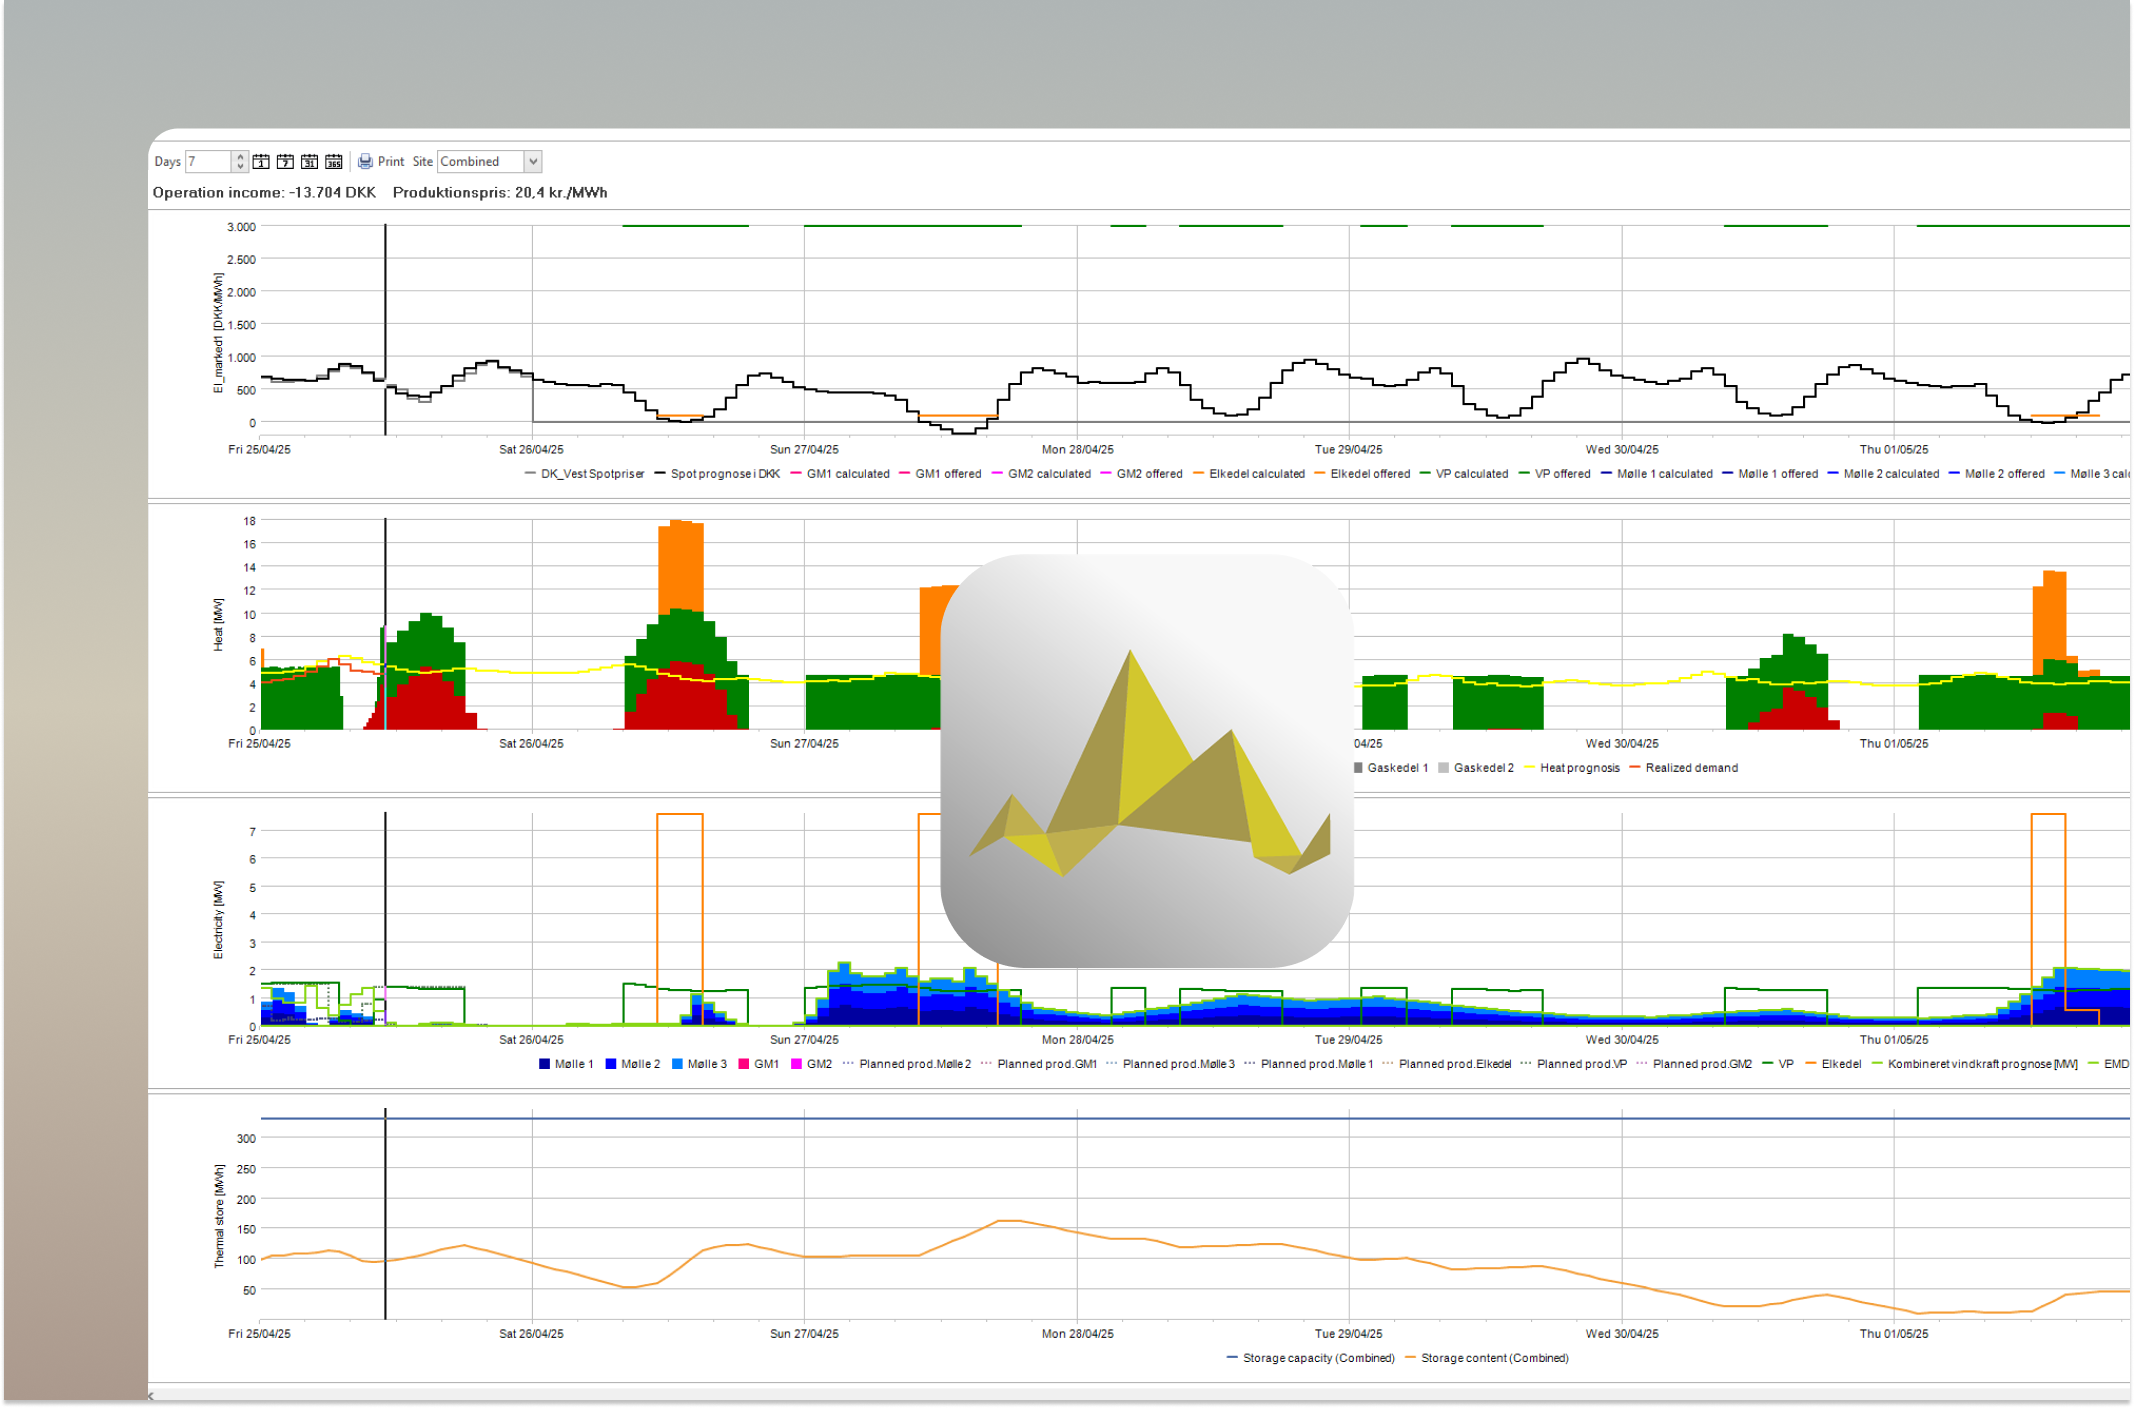Select the 31-day calendar view icon
Image resolution: width=2134 pixels, height=1408 pixels.
pos(310,161)
